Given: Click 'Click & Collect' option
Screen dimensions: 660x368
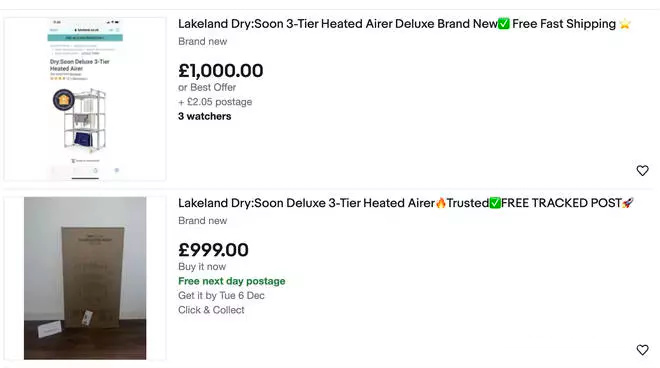Looking at the screenshot, I should (x=211, y=310).
